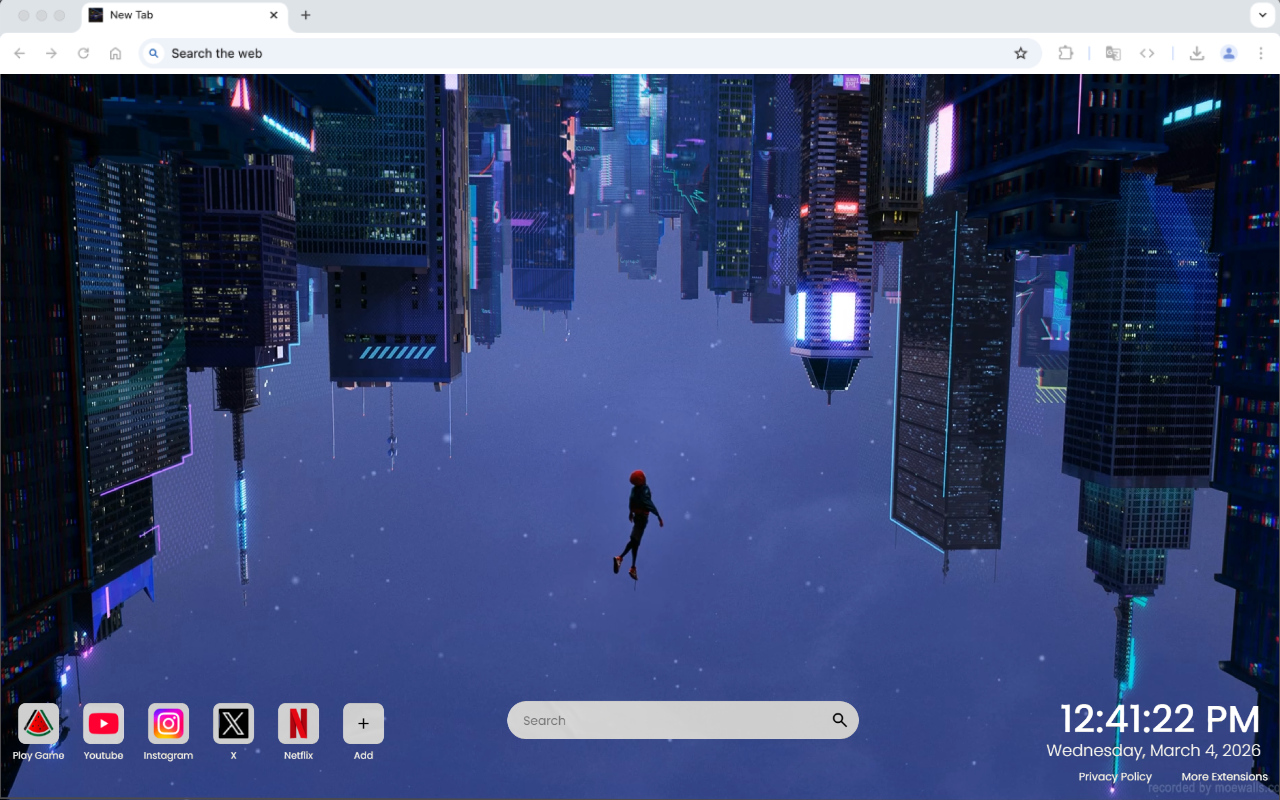This screenshot has width=1280, height=800.
Task: Click the date Wednesday, March 4, 2026
Action: pos(1154,750)
